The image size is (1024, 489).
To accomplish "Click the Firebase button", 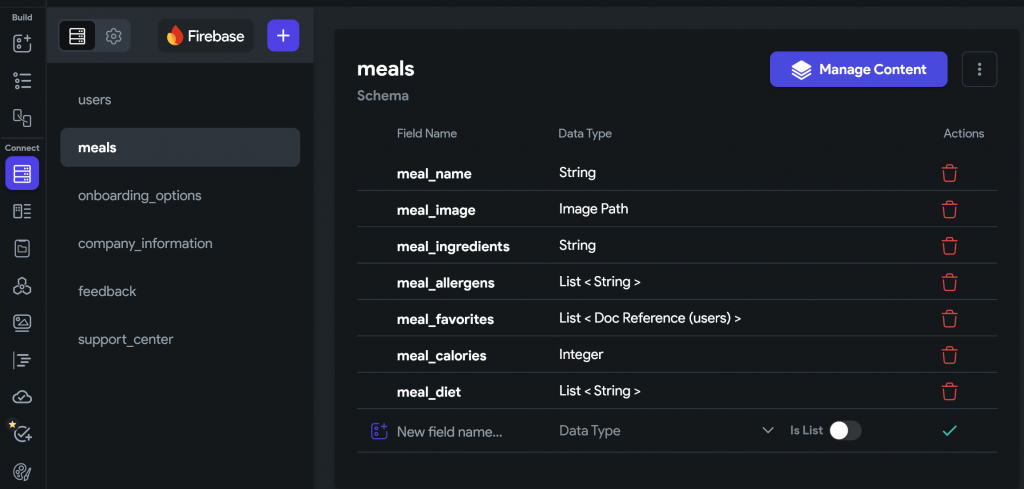I will [x=205, y=36].
